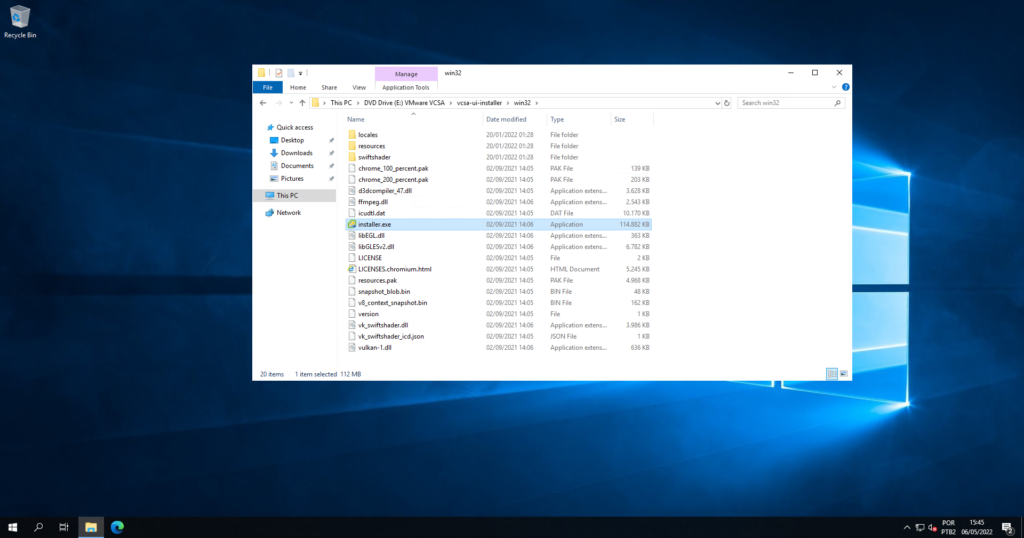Select d3dcompiler_47.dll file
The width and height of the screenshot is (1024, 538).
click(x=385, y=191)
